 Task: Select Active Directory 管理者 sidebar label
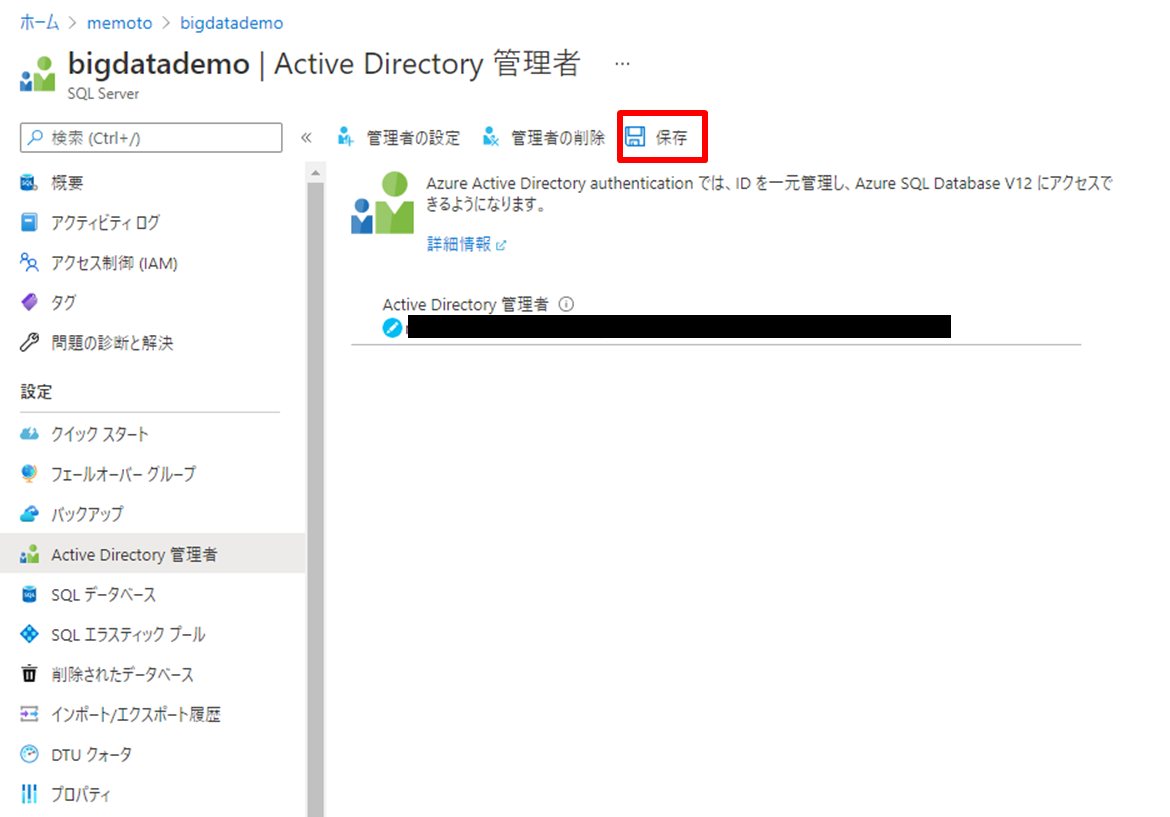point(134,554)
